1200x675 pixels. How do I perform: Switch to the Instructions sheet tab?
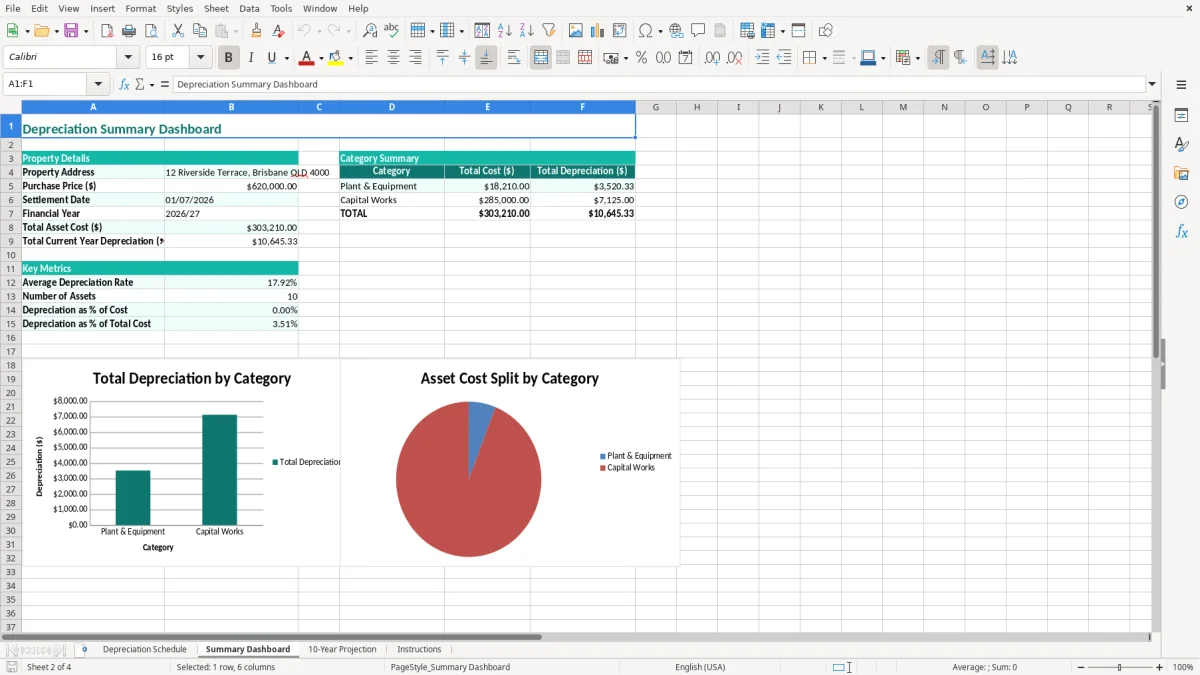419,649
